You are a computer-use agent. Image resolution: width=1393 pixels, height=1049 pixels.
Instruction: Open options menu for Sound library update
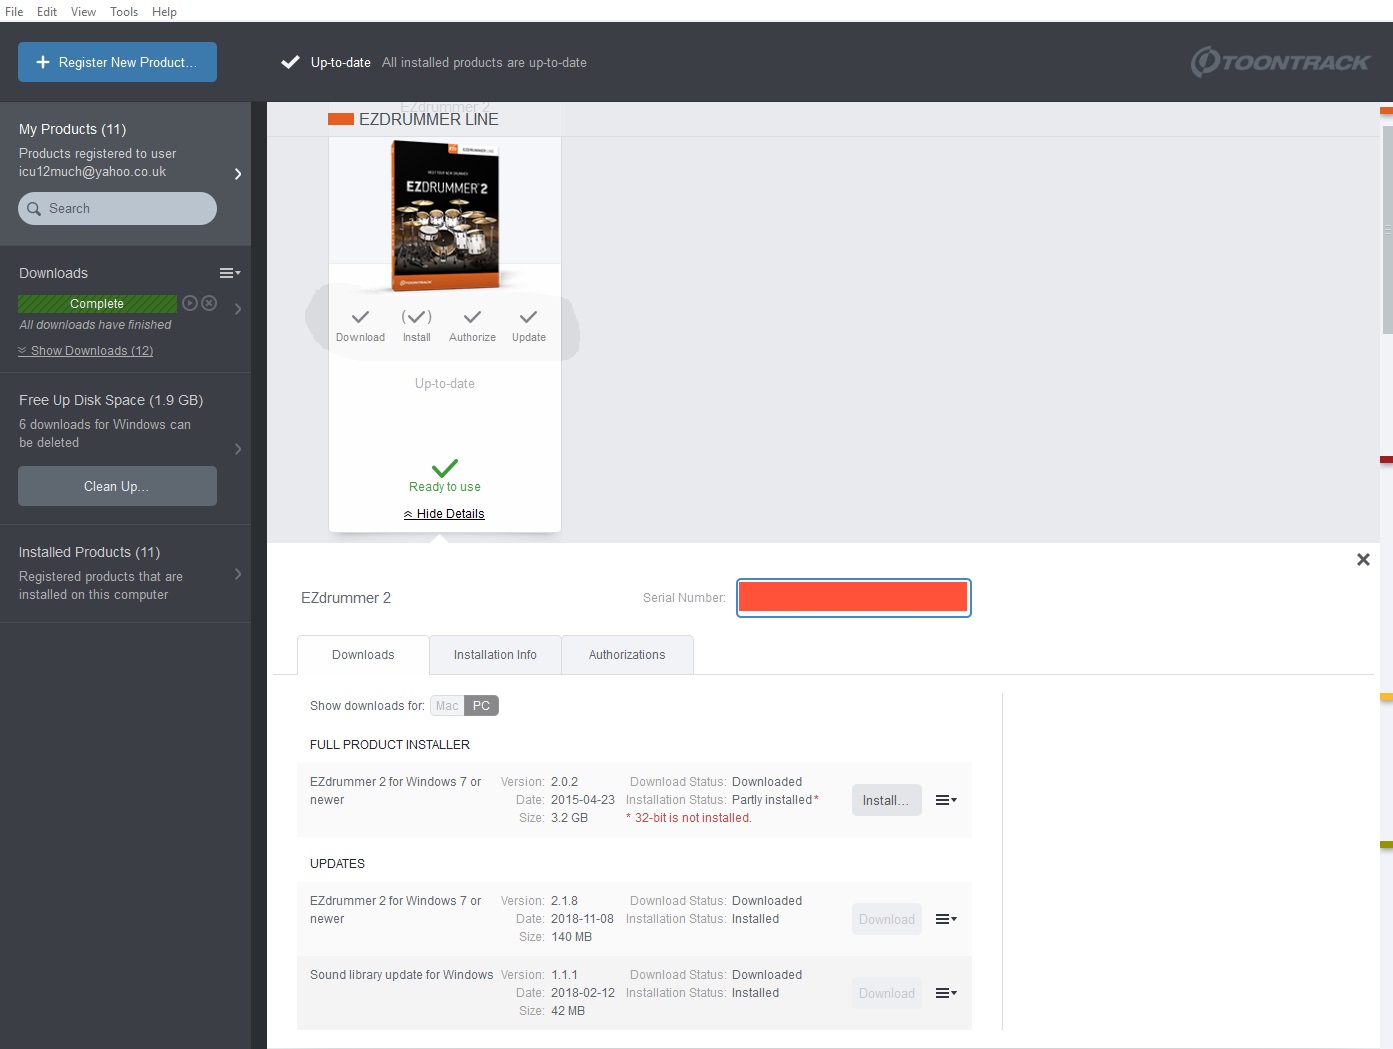[946, 993]
